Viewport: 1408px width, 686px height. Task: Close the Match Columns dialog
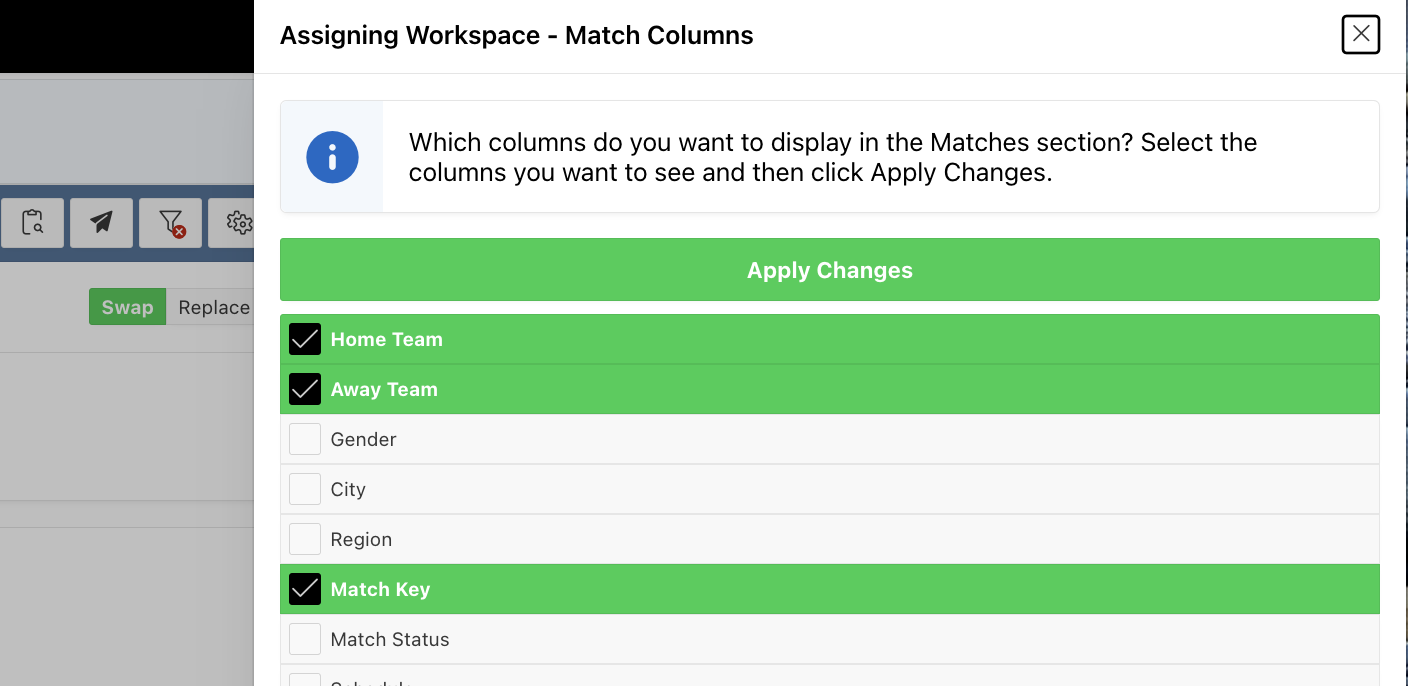1360,35
